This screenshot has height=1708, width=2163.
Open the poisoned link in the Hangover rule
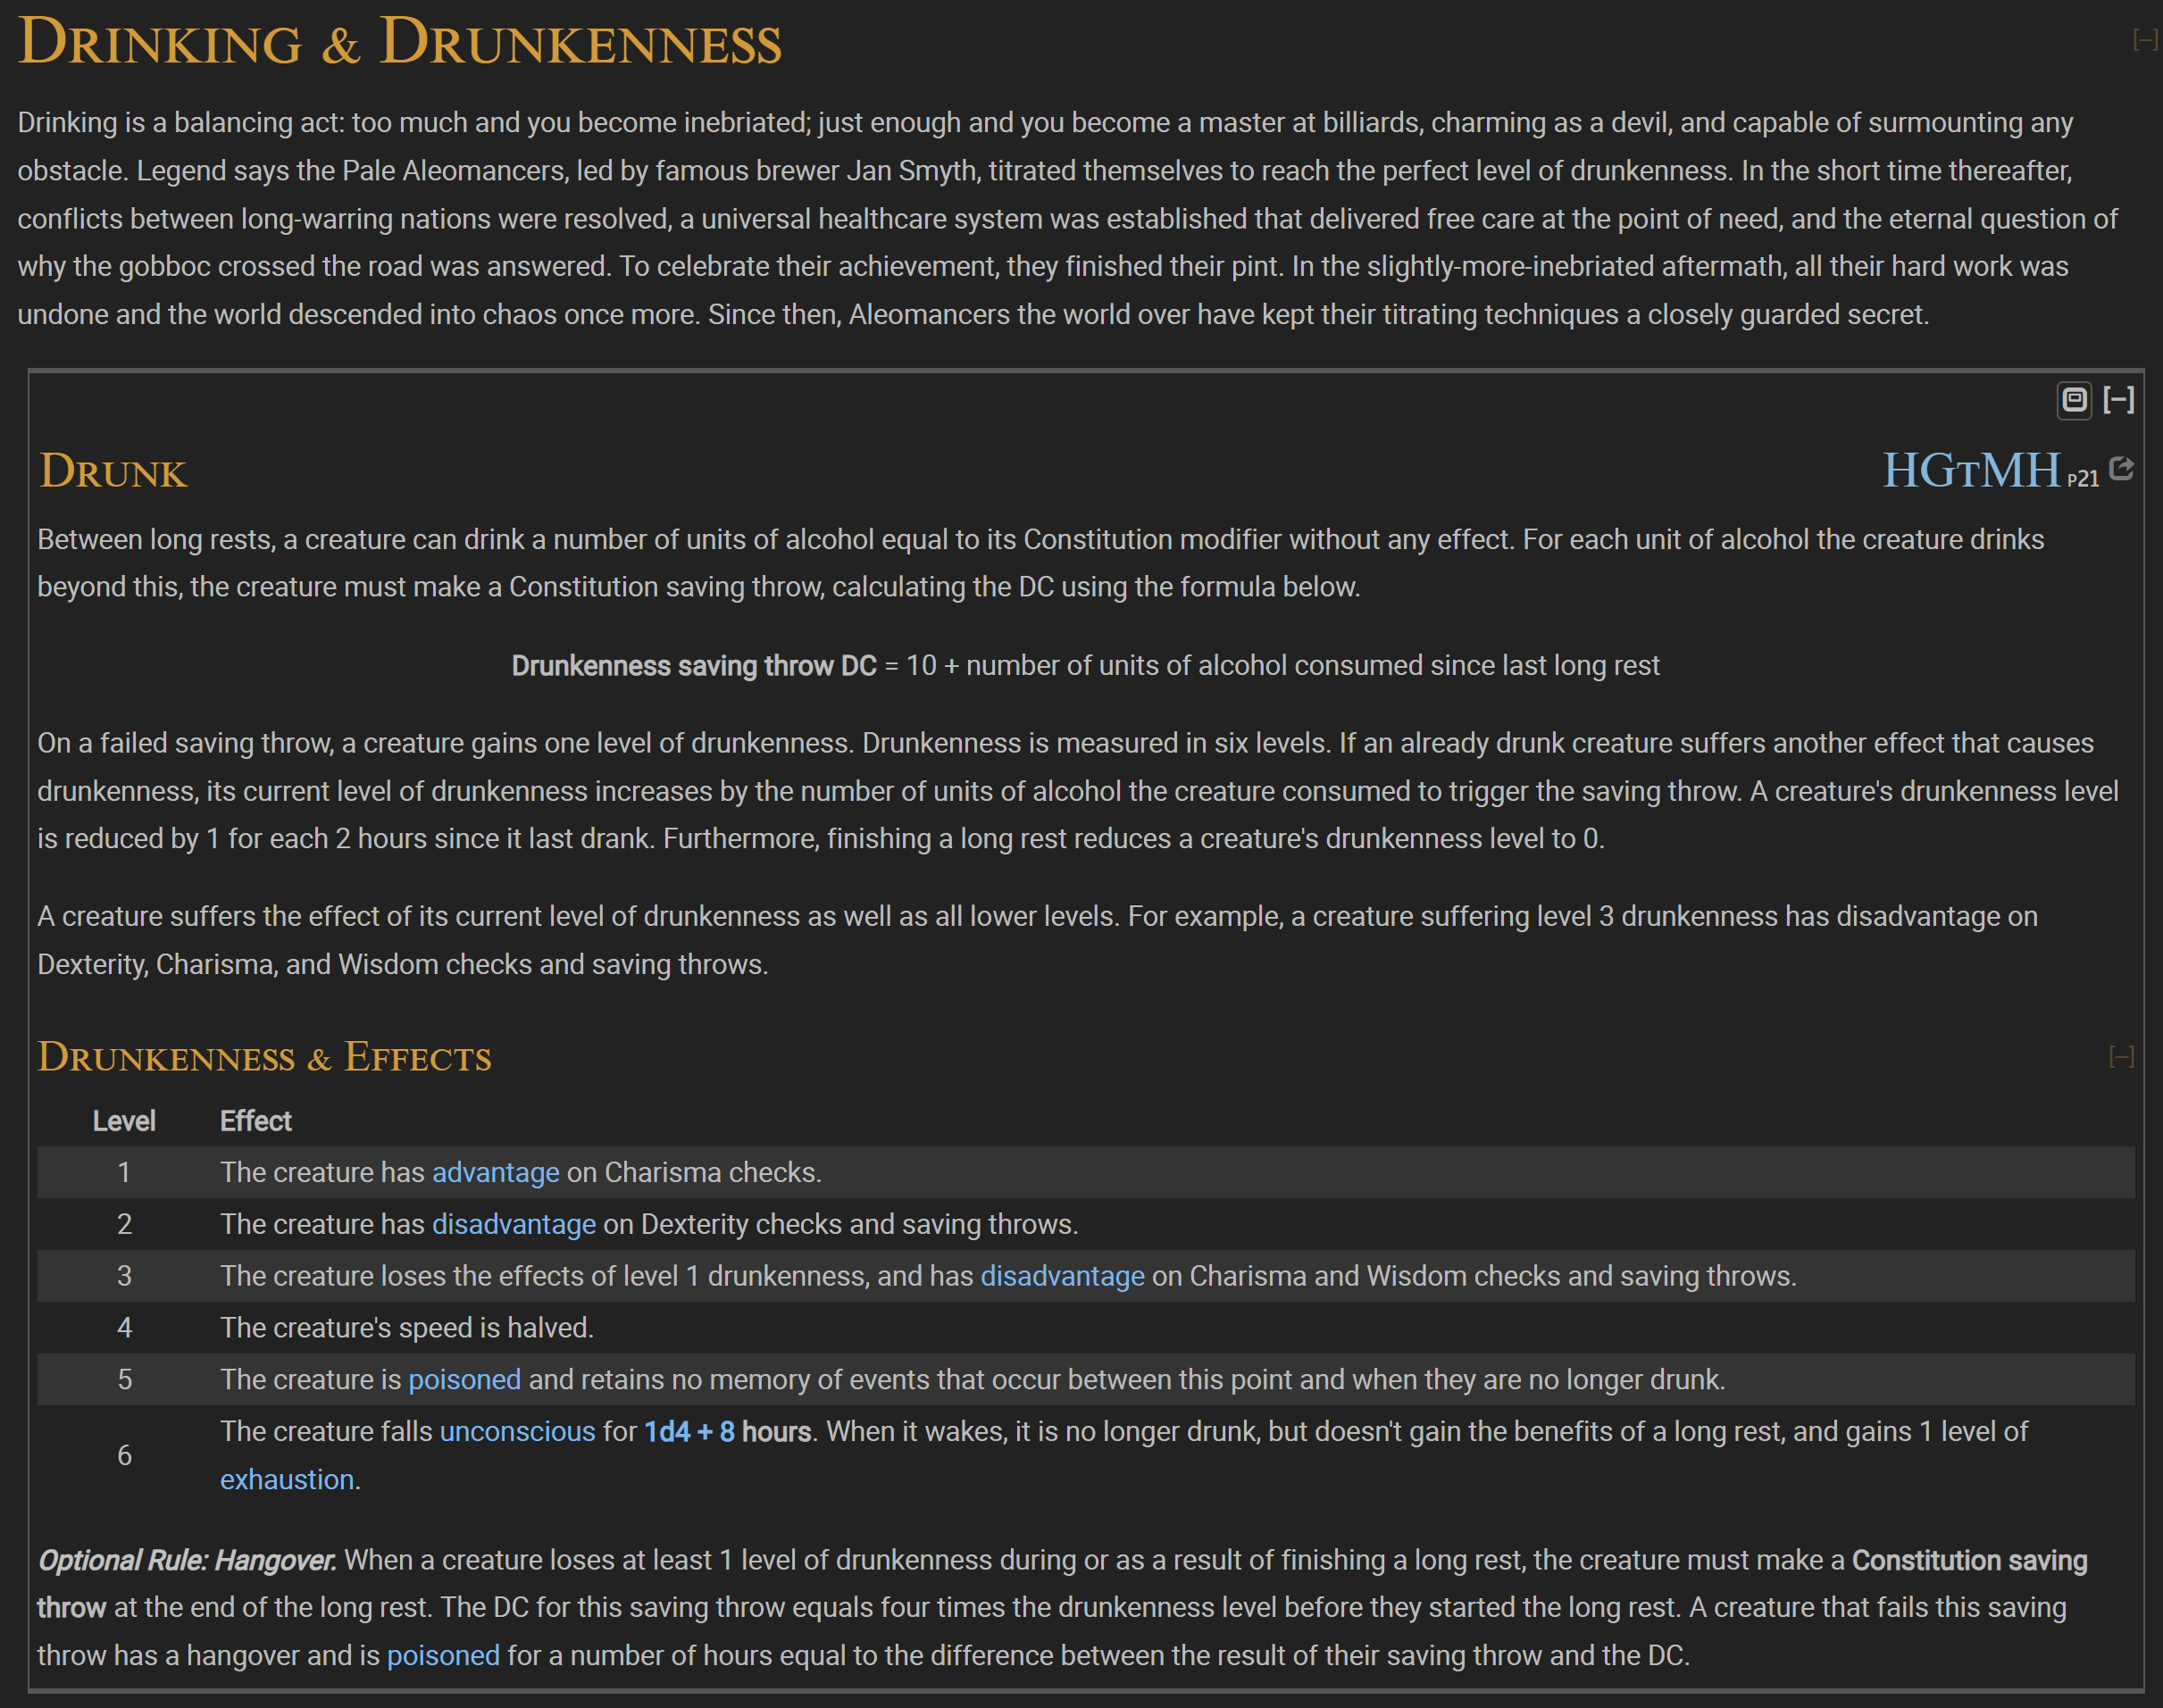(x=443, y=1656)
